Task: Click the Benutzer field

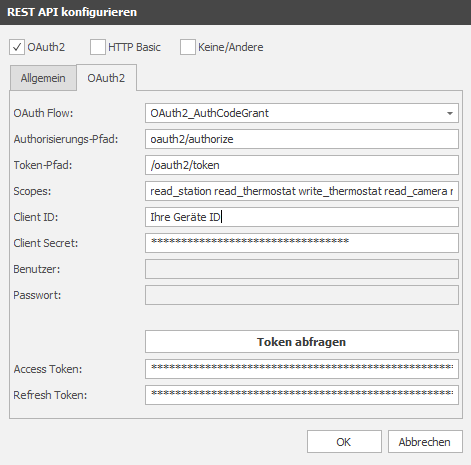Action: click(302, 269)
